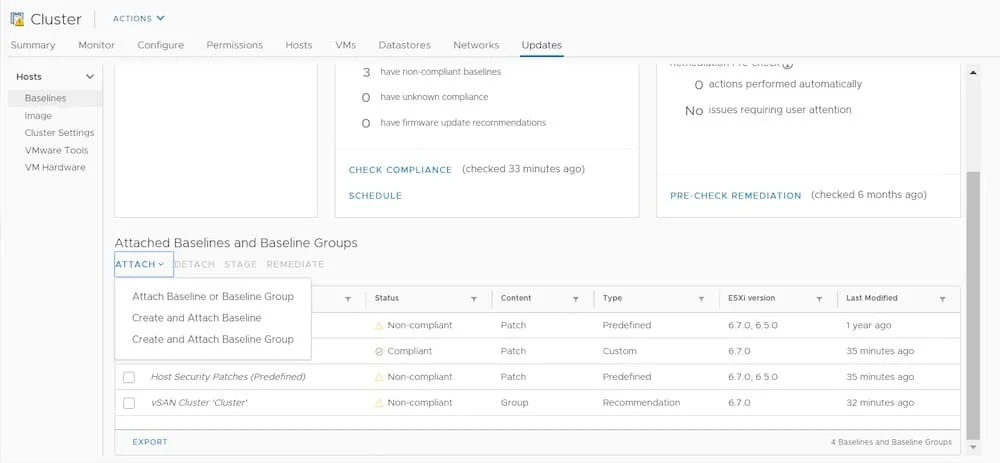Open the ACTIONS dropdown menu
Screen dimensions: 1000x463
[138, 18]
